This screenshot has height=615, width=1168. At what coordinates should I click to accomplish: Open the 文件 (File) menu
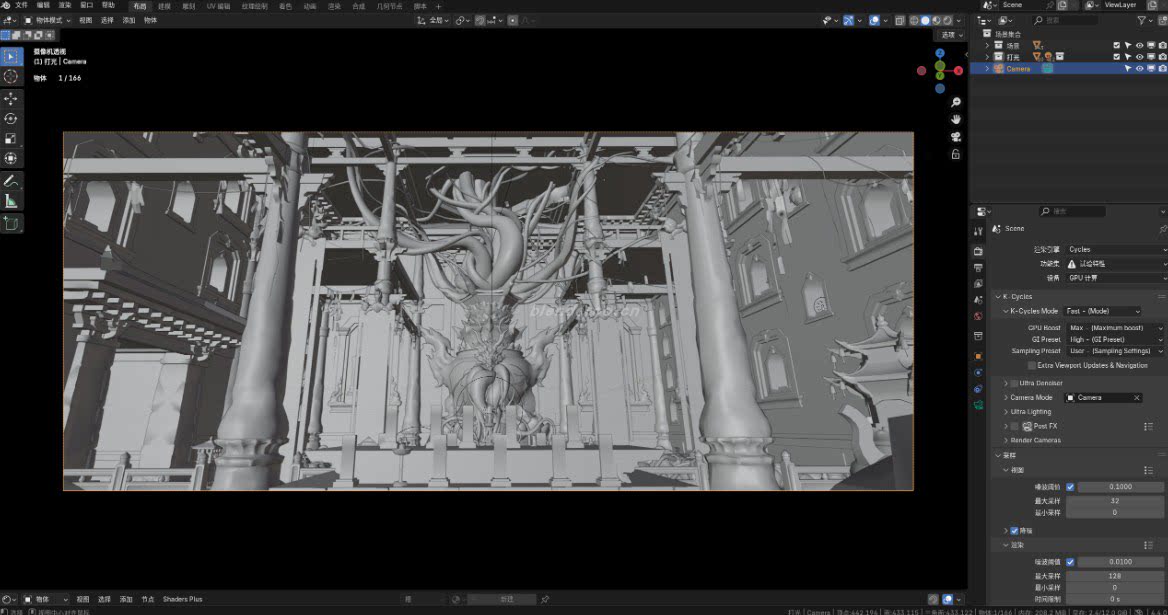(21, 5)
